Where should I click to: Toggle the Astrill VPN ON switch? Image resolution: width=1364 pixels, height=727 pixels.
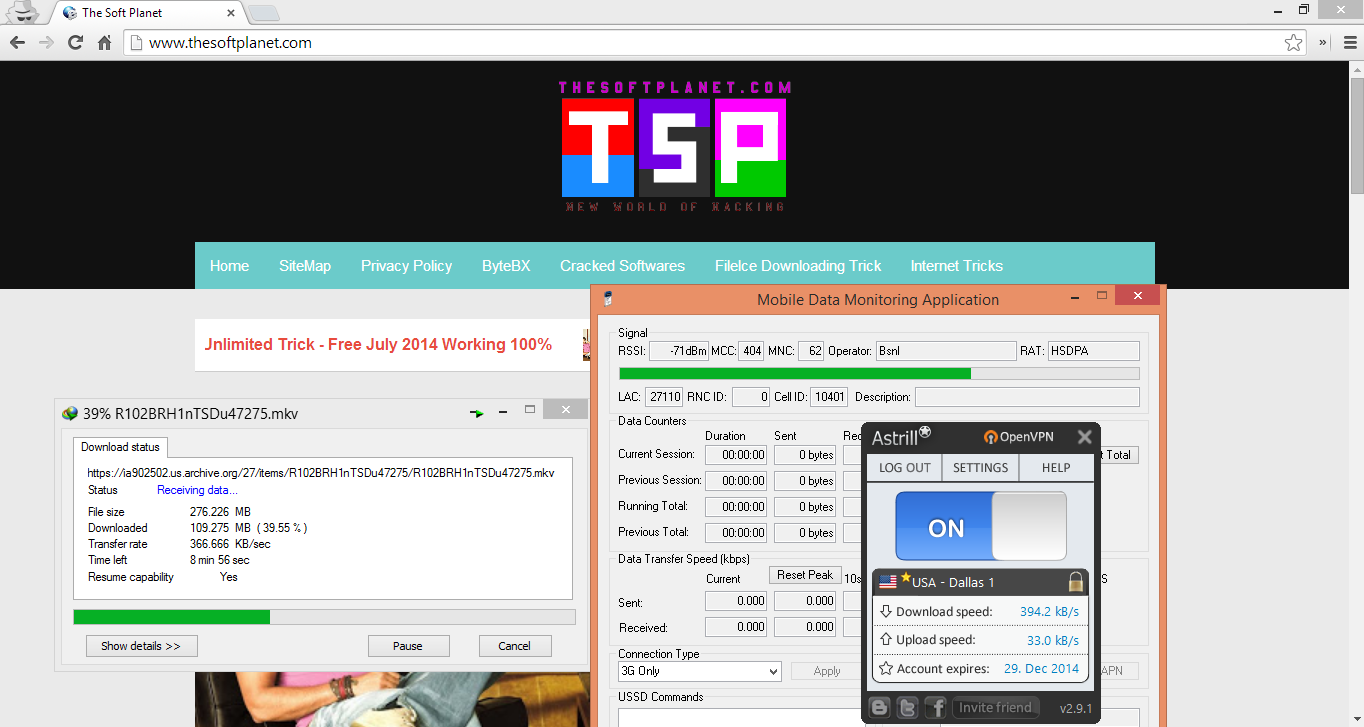click(981, 526)
